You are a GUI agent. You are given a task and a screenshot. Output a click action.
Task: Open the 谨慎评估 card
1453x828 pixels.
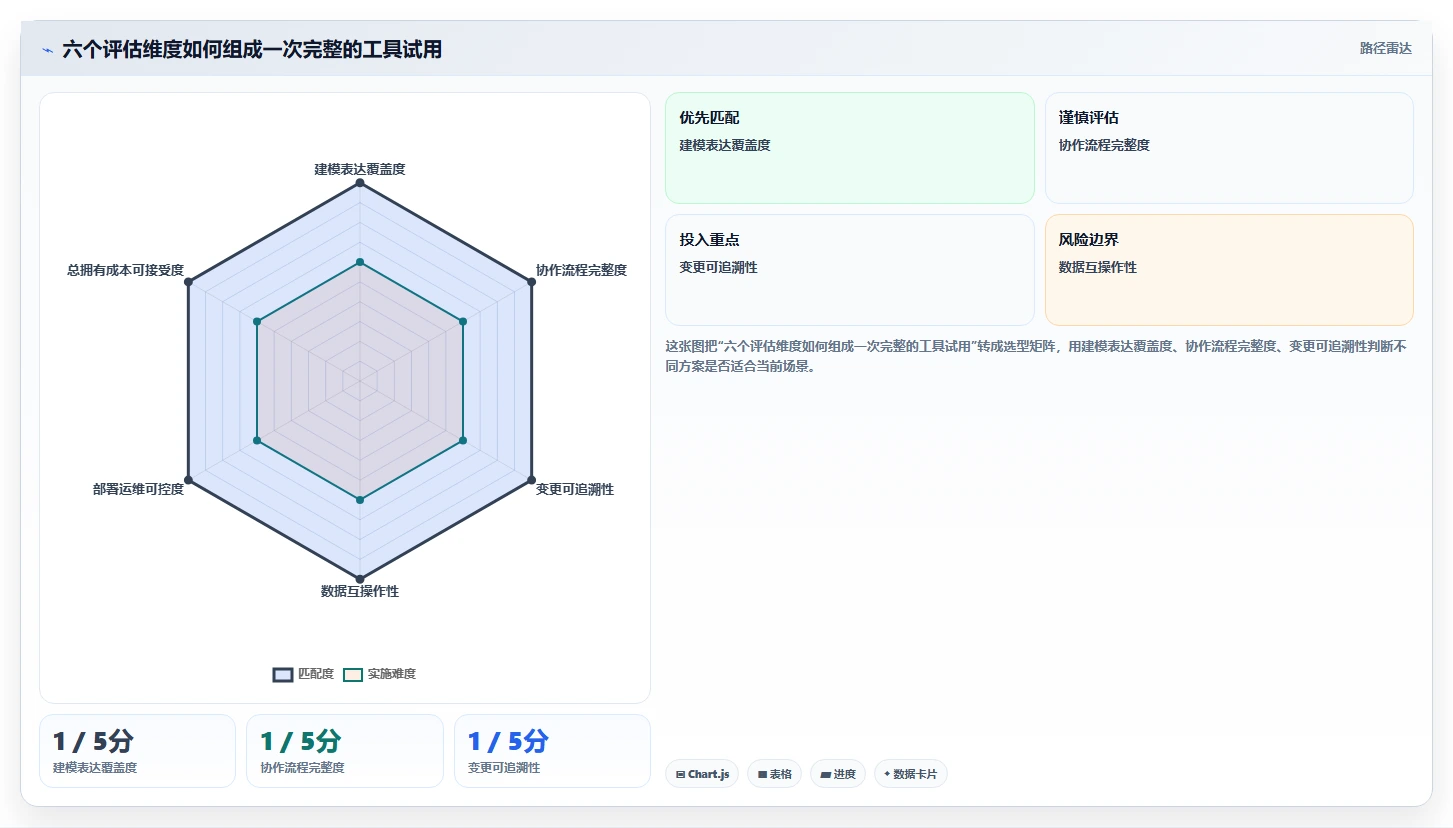[1229, 148]
